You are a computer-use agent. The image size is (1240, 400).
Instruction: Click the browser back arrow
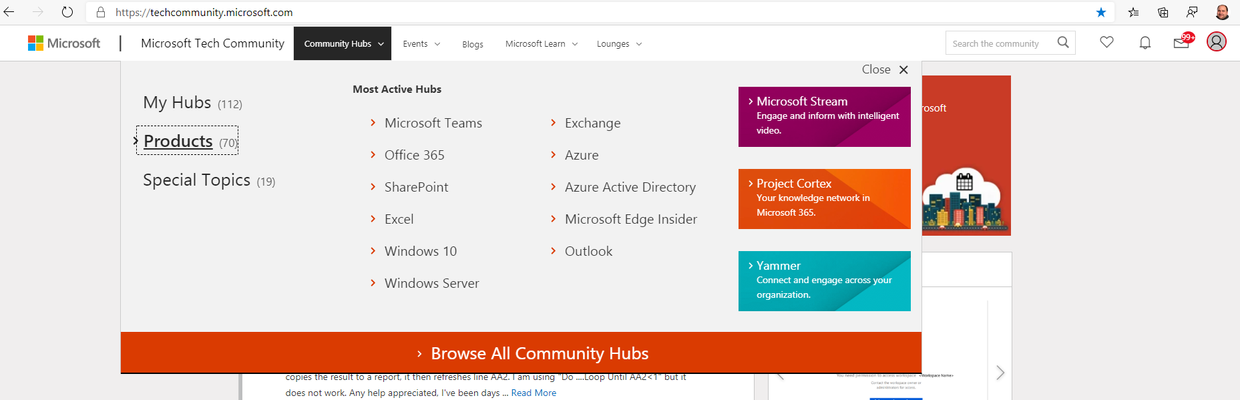pyautogui.click(x=10, y=12)
